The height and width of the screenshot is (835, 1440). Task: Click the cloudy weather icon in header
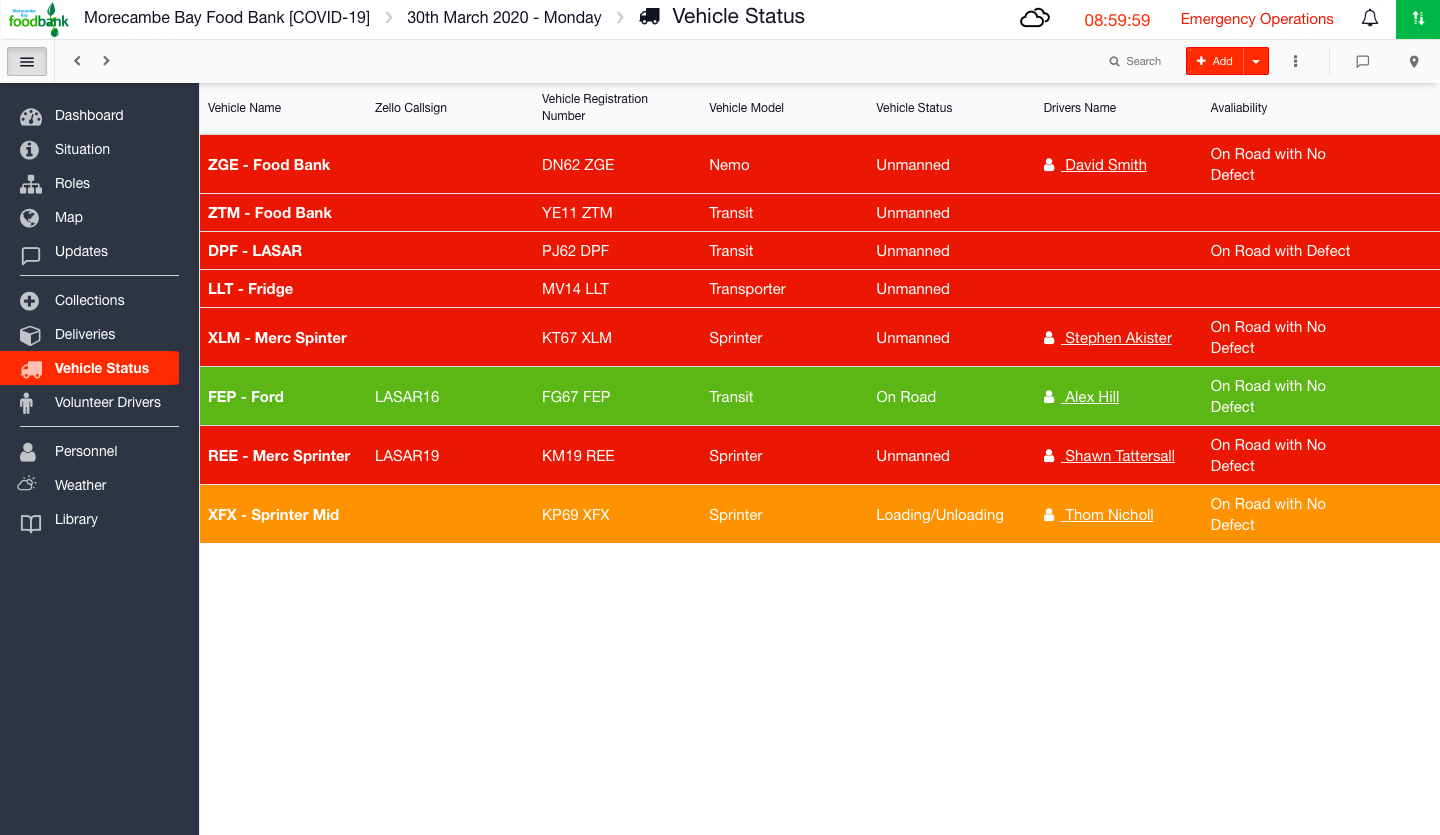click(x=1035, y=18)
